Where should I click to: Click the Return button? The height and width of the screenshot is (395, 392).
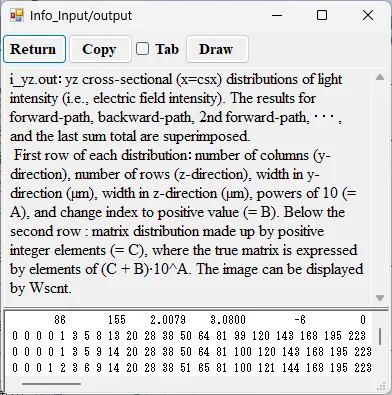34,49
